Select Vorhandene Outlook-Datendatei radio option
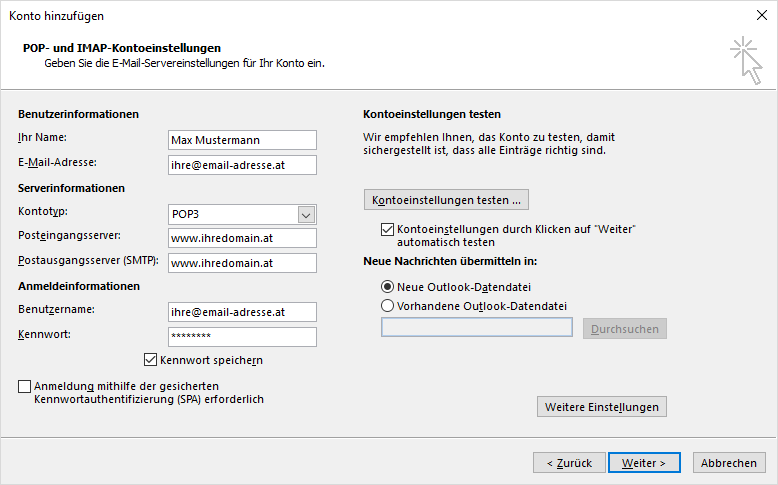This screenshot has width=778, height=485. [388, 306]
